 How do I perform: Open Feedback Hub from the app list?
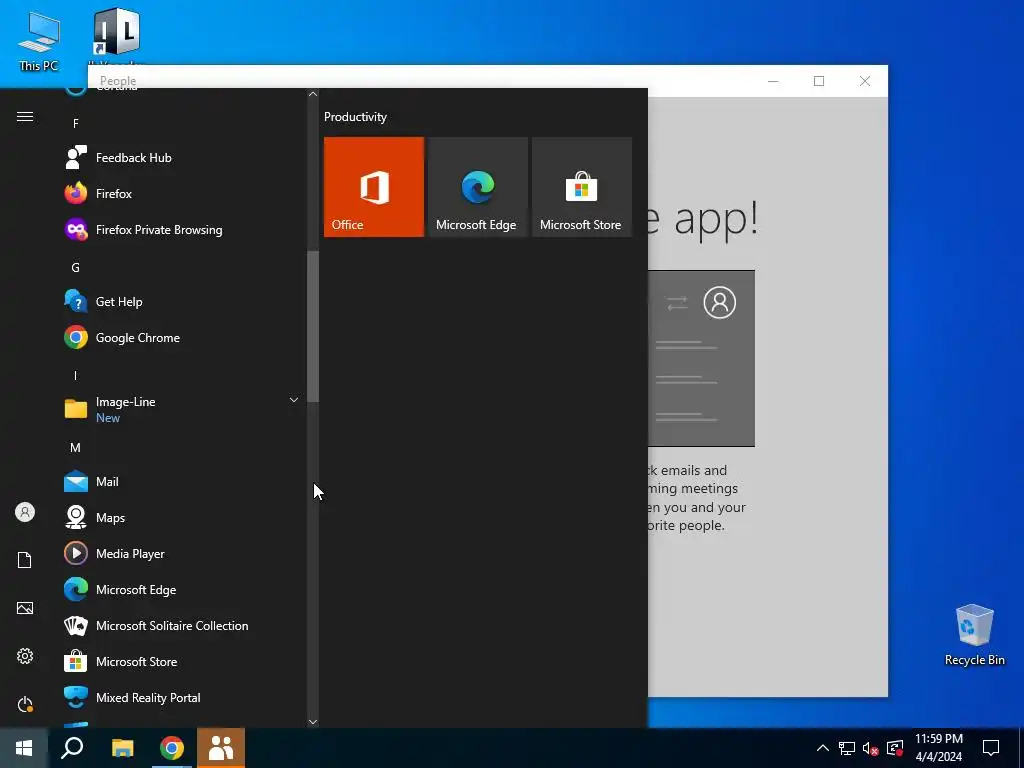[x=183, y=157]
